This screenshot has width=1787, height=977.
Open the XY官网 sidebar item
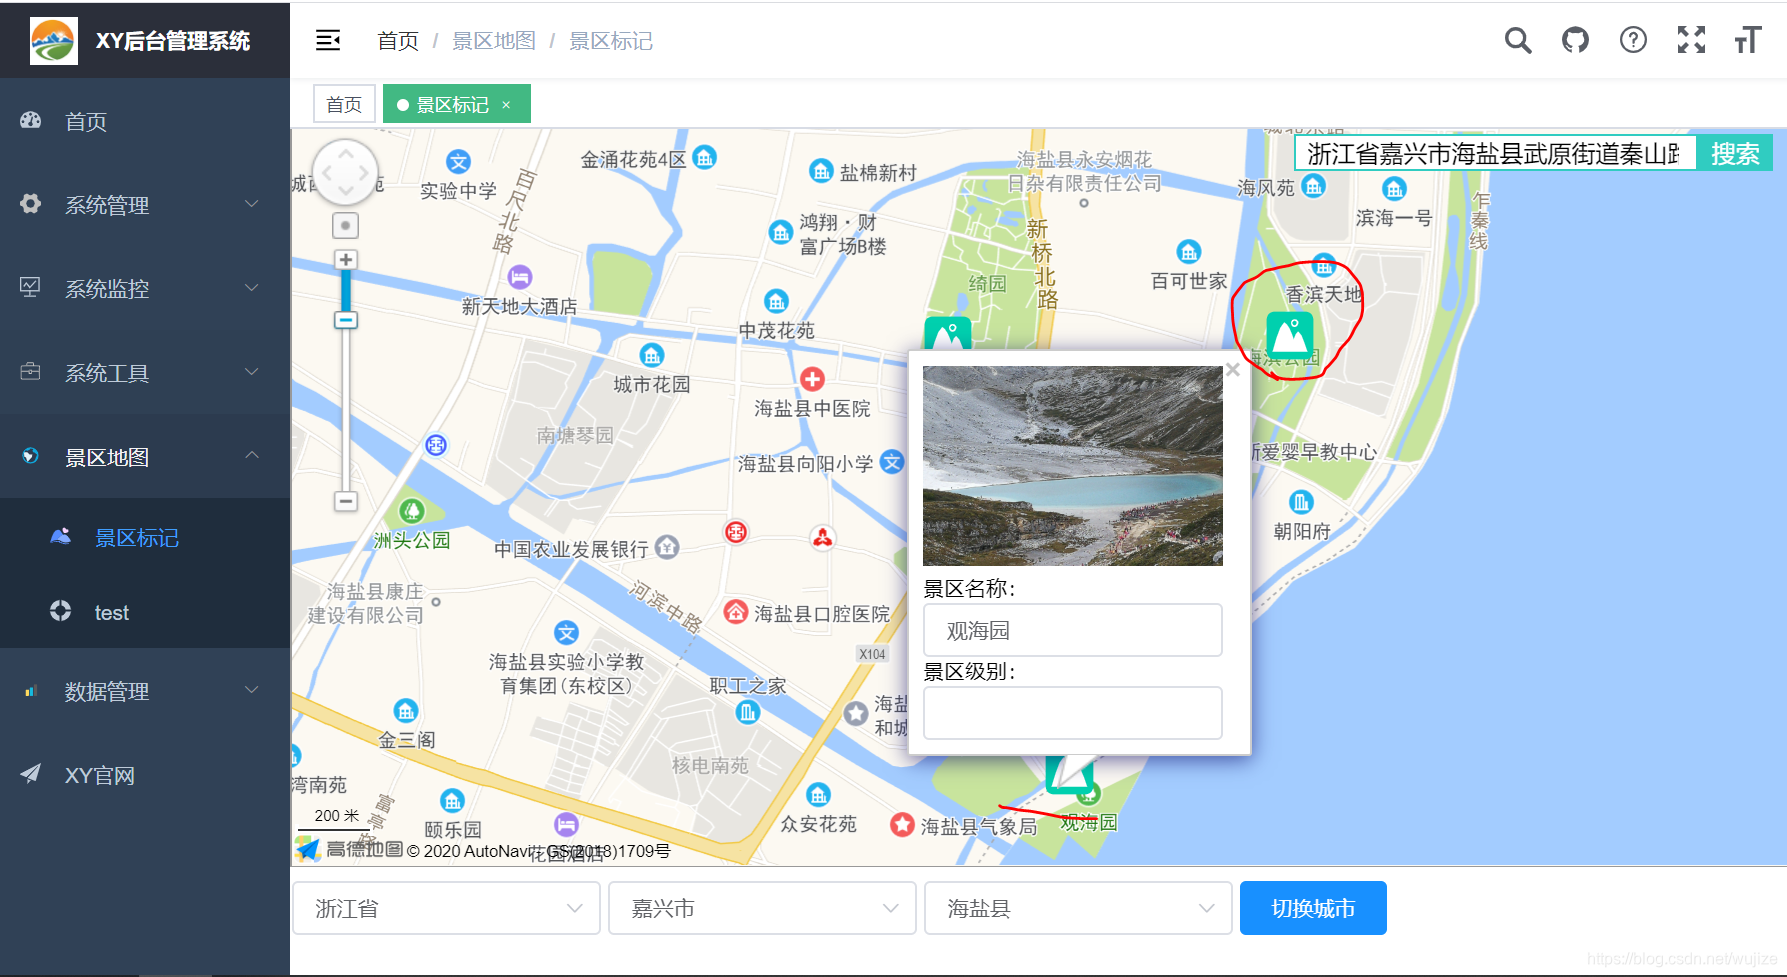145,775
